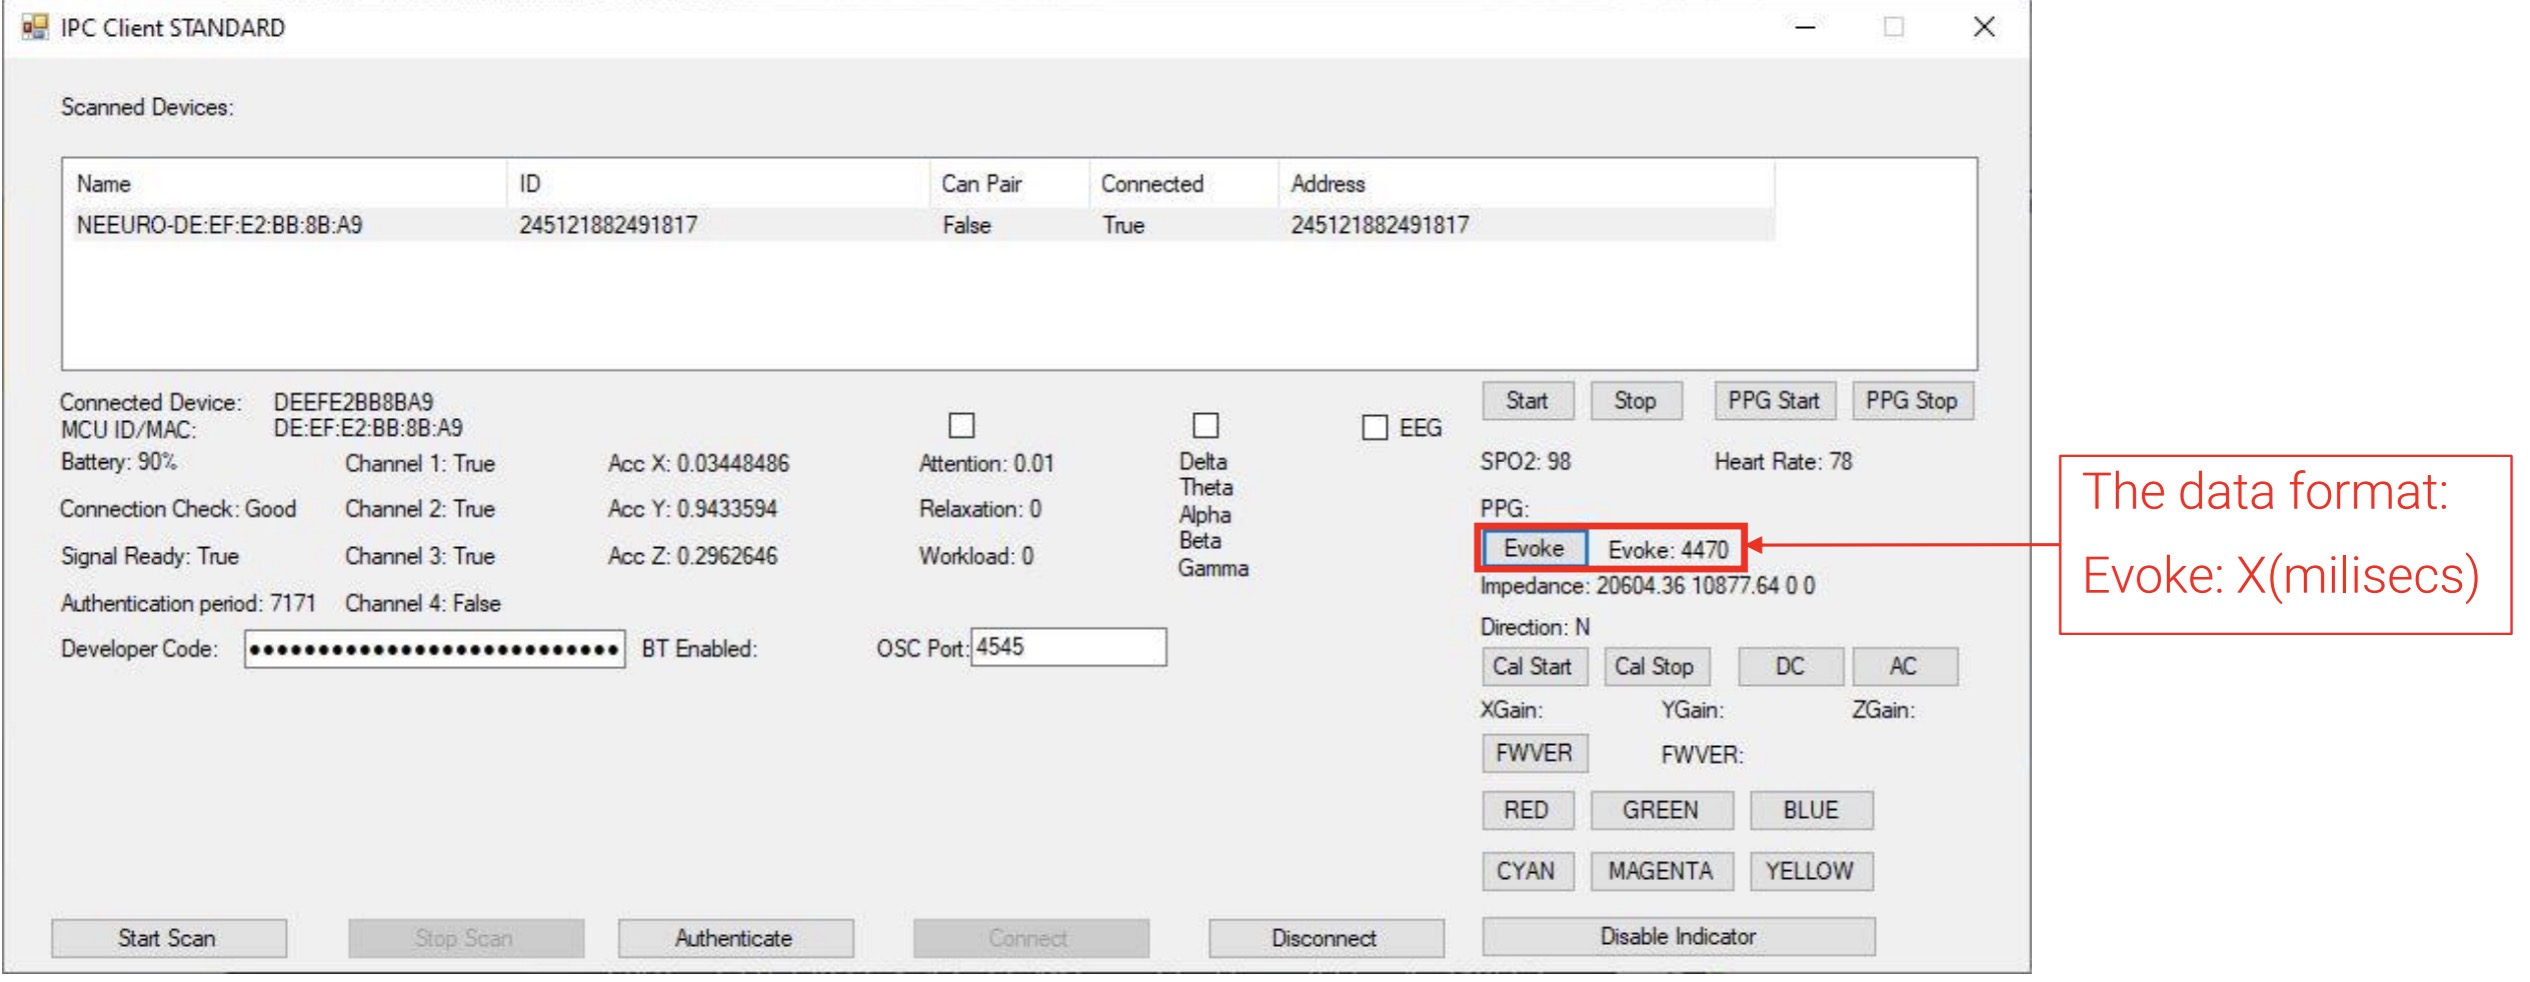Set indicator color to RED
Image resolution: width=2530 pixels, height=982 pixels.
click(x=1527, y=810)
